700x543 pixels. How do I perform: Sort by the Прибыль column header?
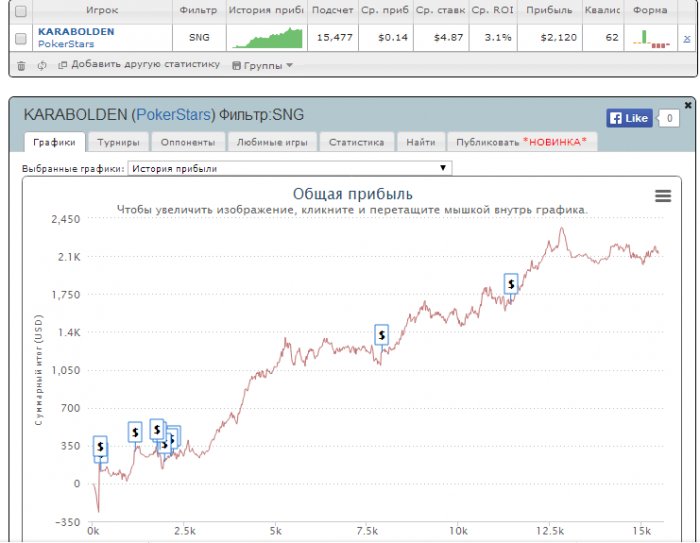click(x=549, y=10)
